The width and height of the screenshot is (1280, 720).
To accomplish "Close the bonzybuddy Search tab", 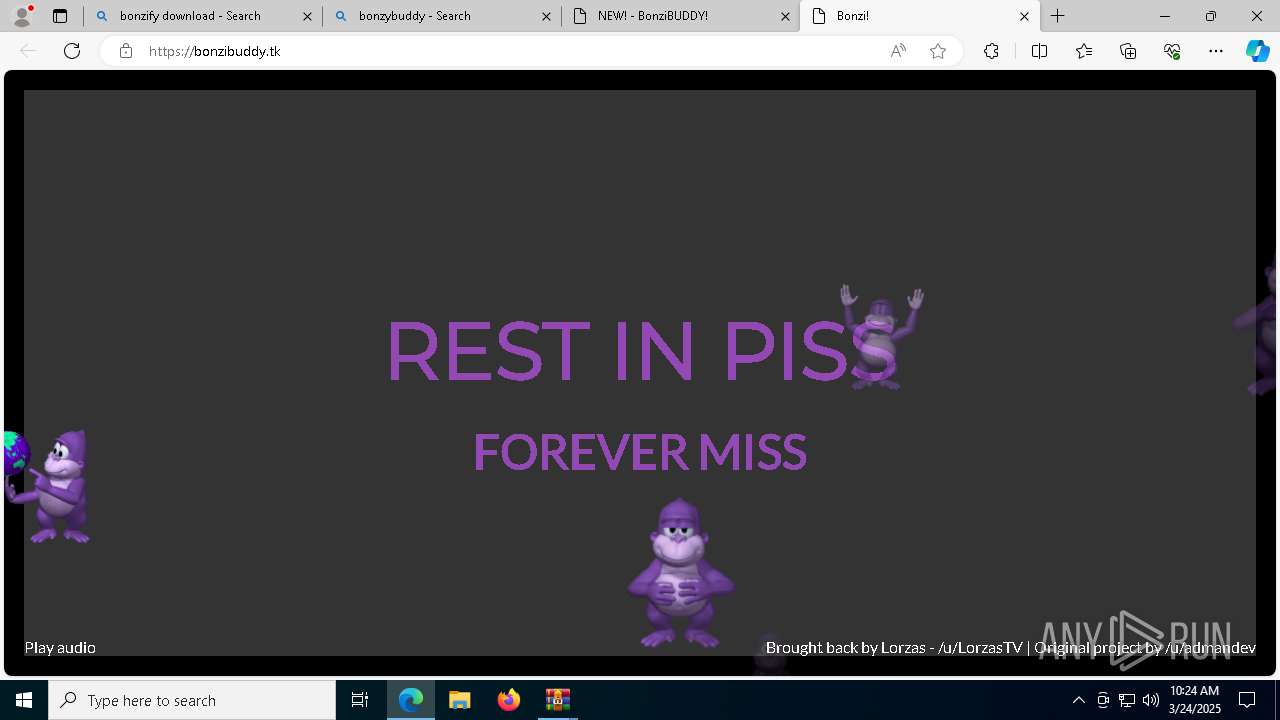I will tap(546, 16).
